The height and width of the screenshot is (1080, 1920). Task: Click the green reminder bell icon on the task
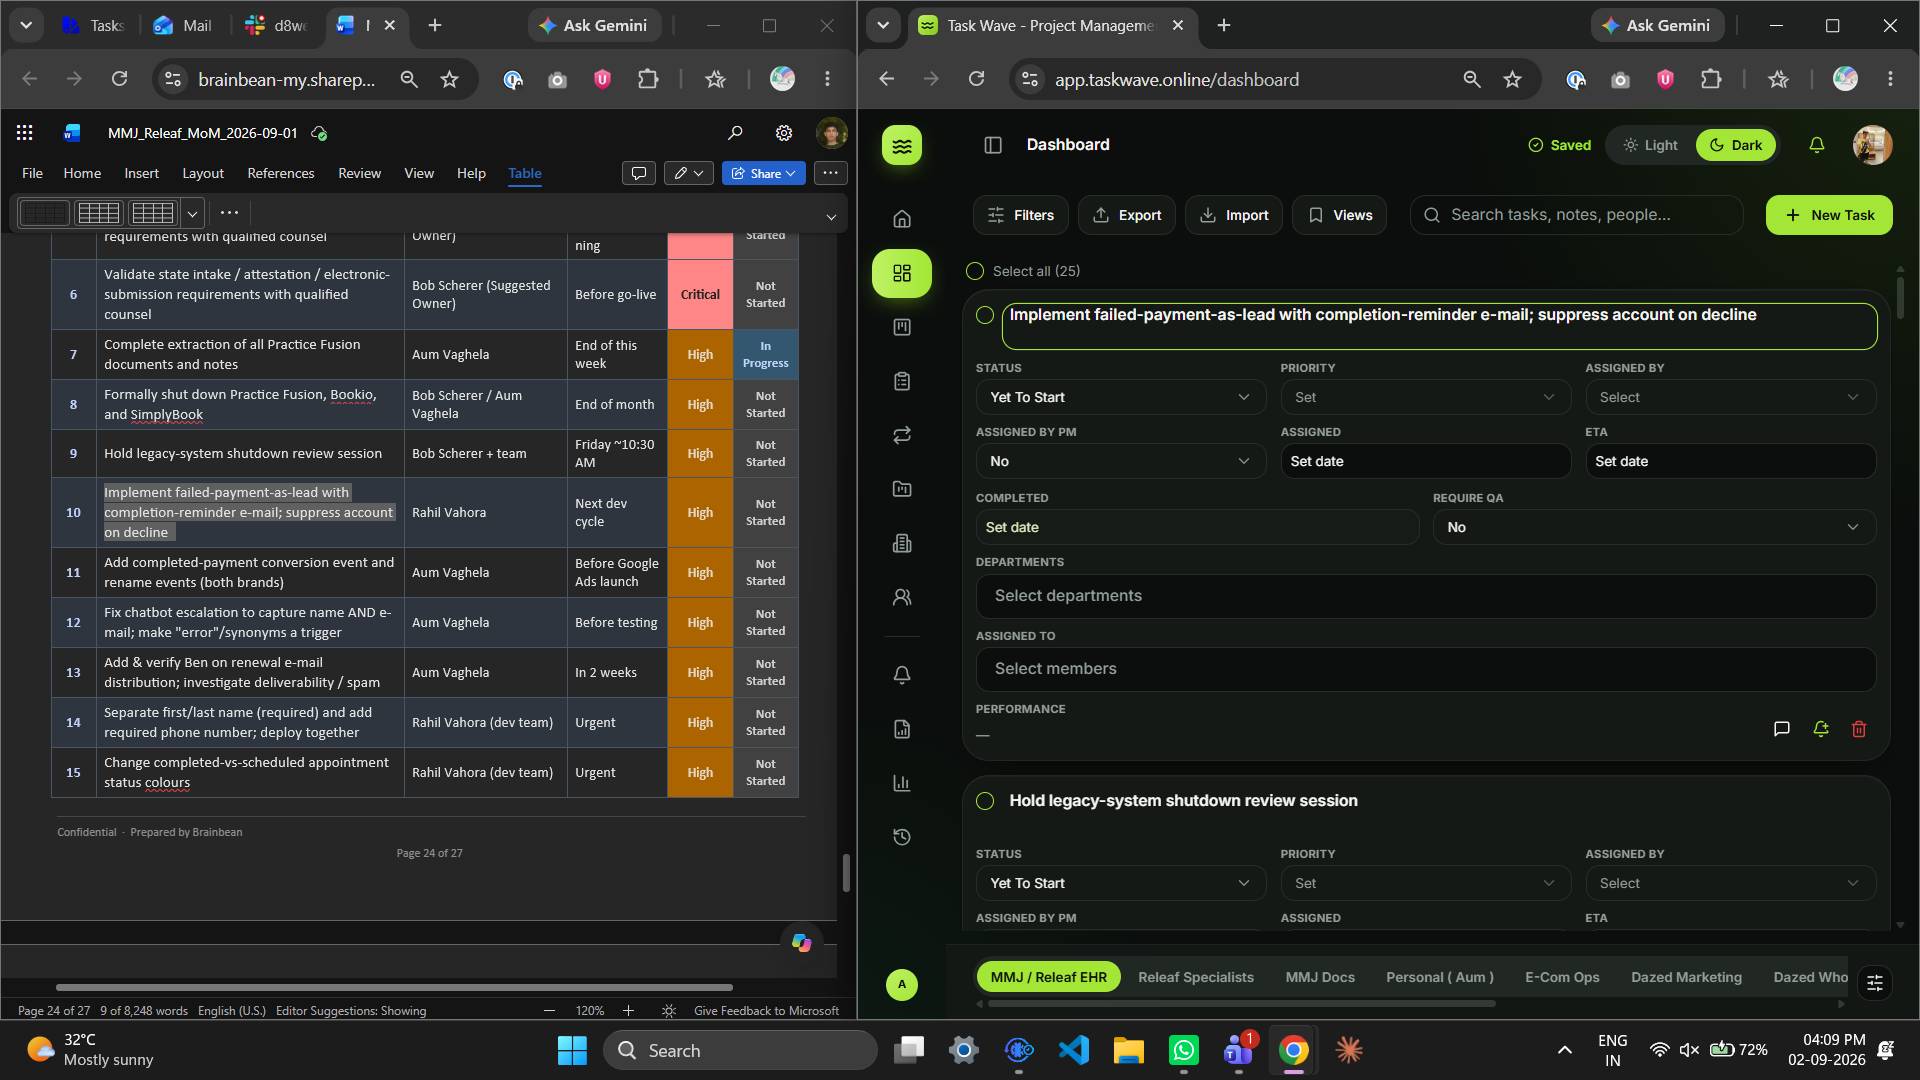[1820, 729]
